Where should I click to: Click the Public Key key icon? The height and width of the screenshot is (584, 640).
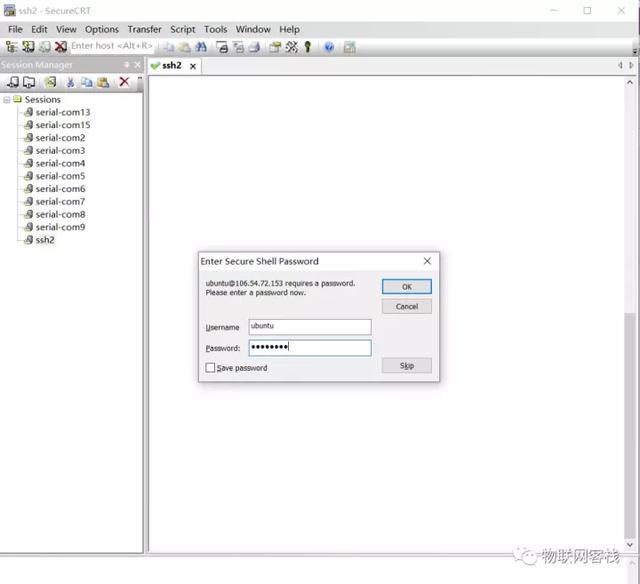pos(308,47)
